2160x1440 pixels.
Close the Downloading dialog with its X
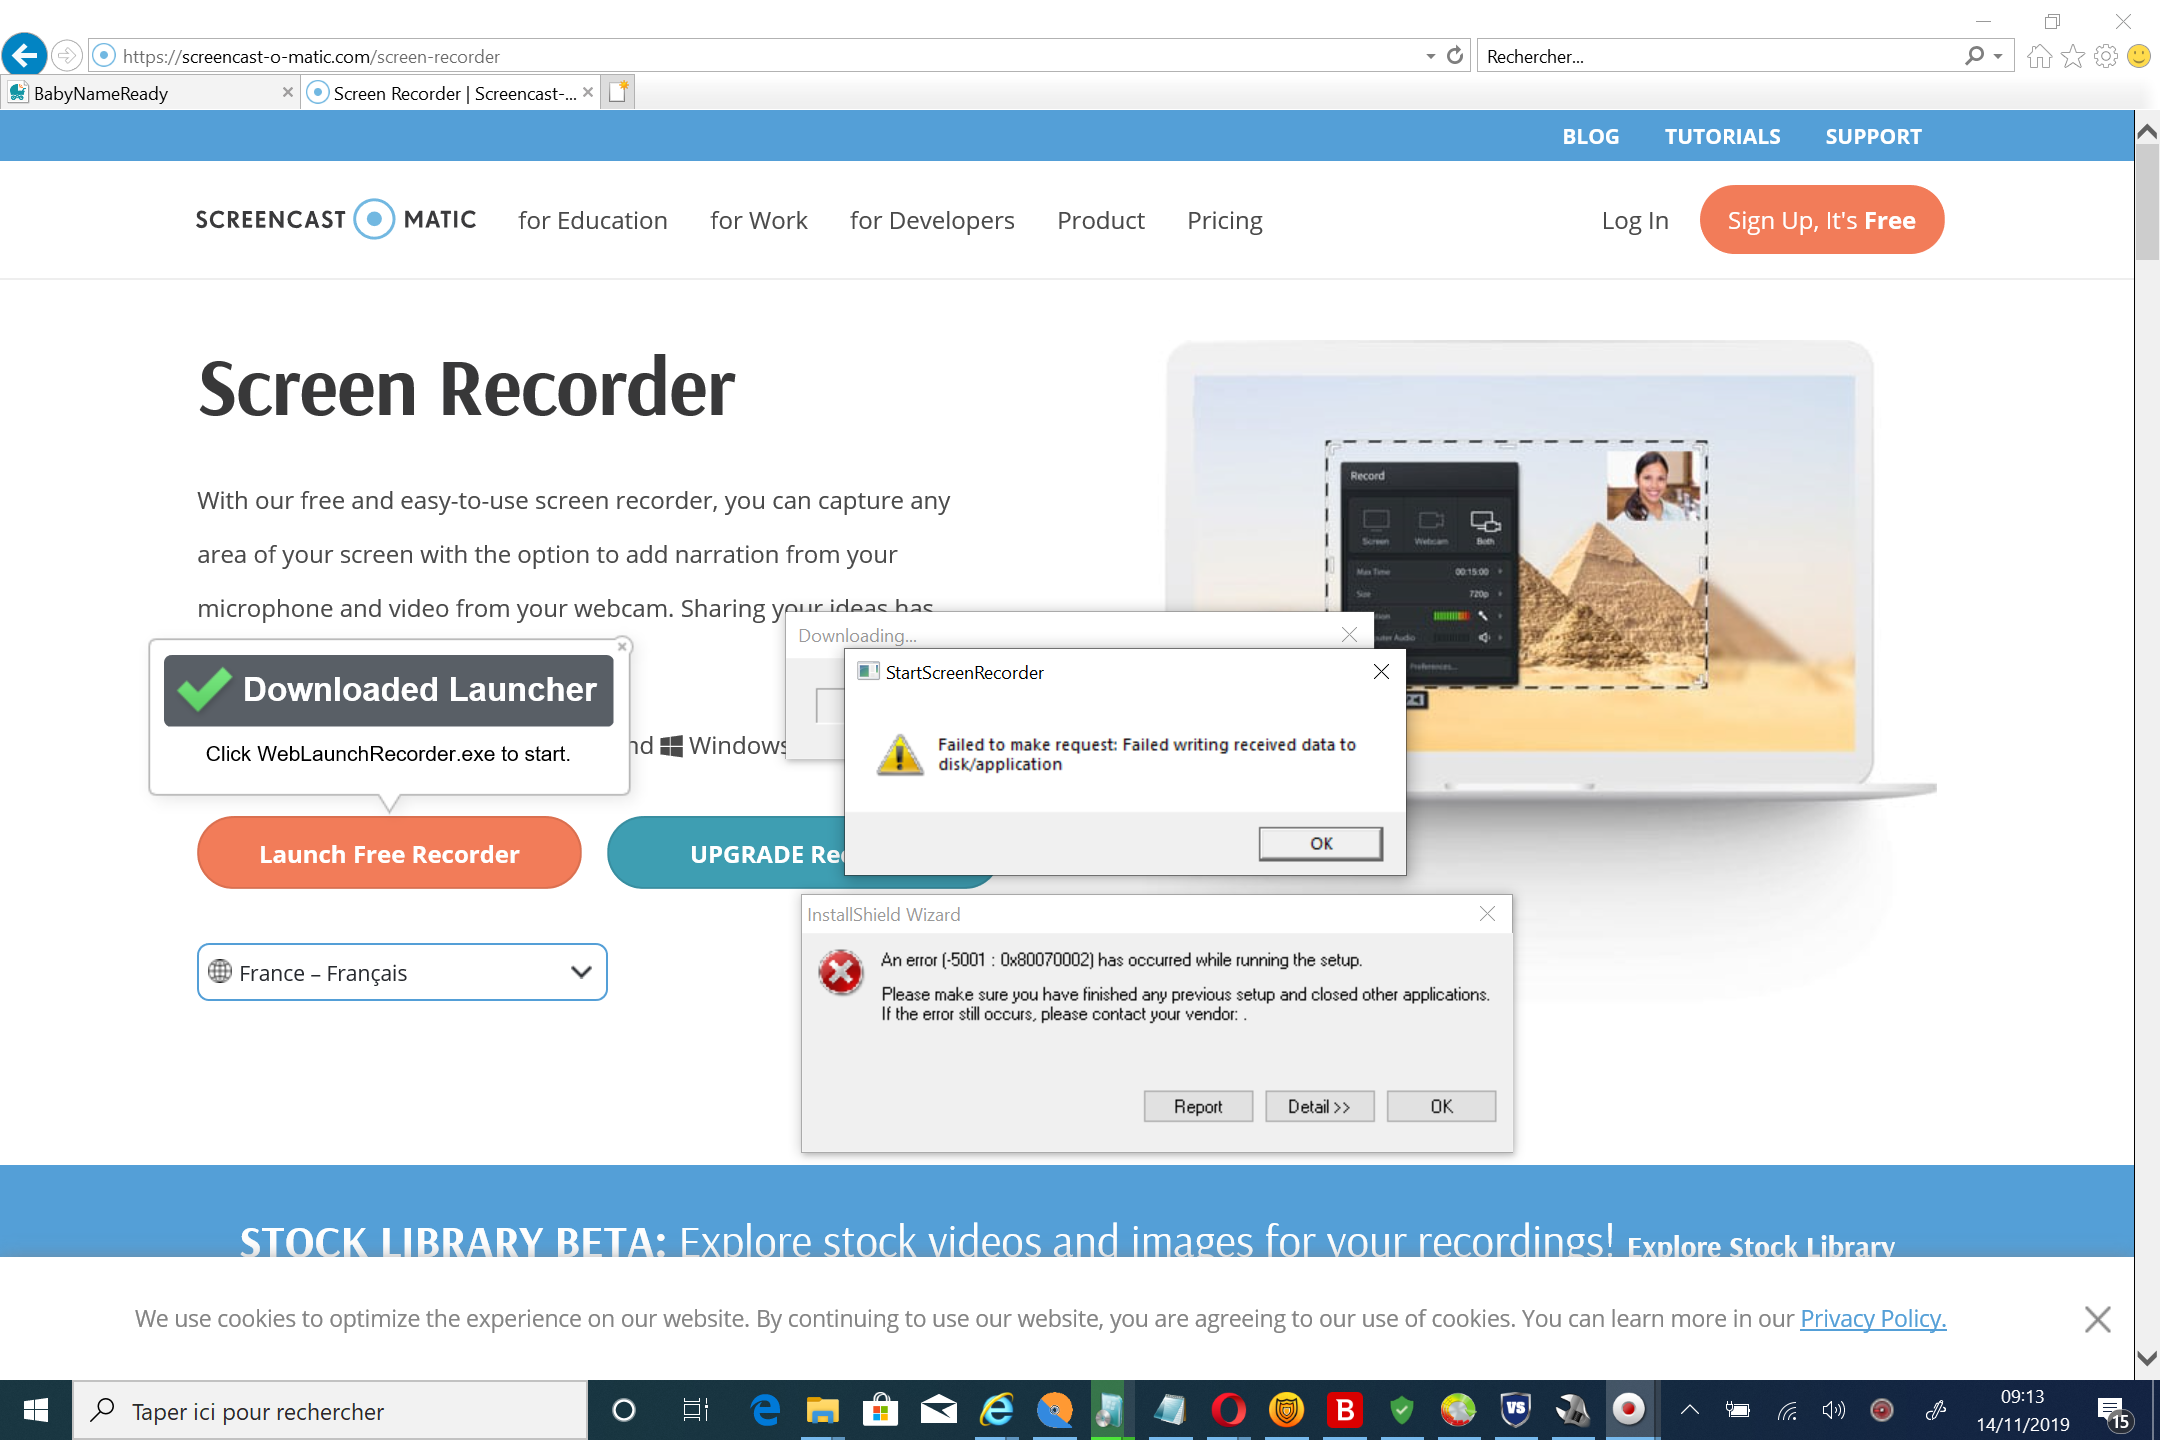pos(1349,635)
